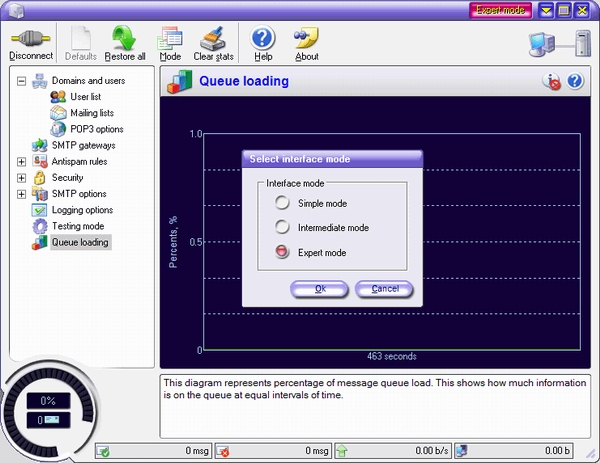600x463 pixels.
Task: Open User list in the tree
Action: pos(85,96)
